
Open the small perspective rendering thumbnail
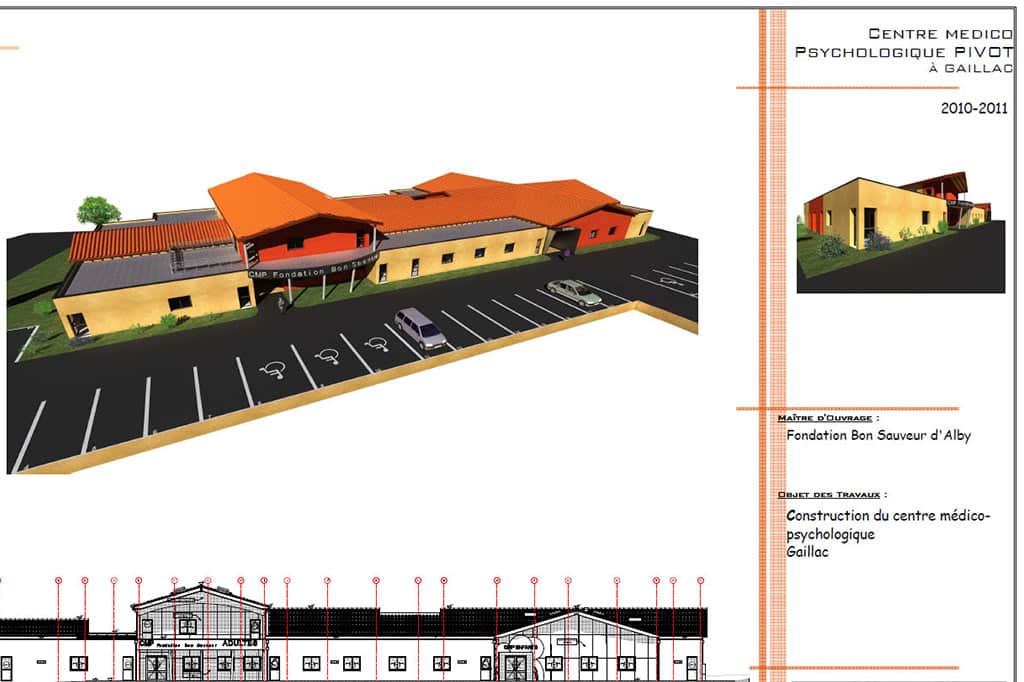901,232
